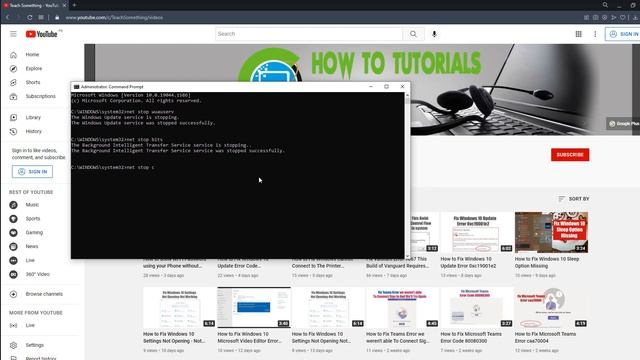Open History in the sidebar
This screenshot has width=640, height=360.
33,131
